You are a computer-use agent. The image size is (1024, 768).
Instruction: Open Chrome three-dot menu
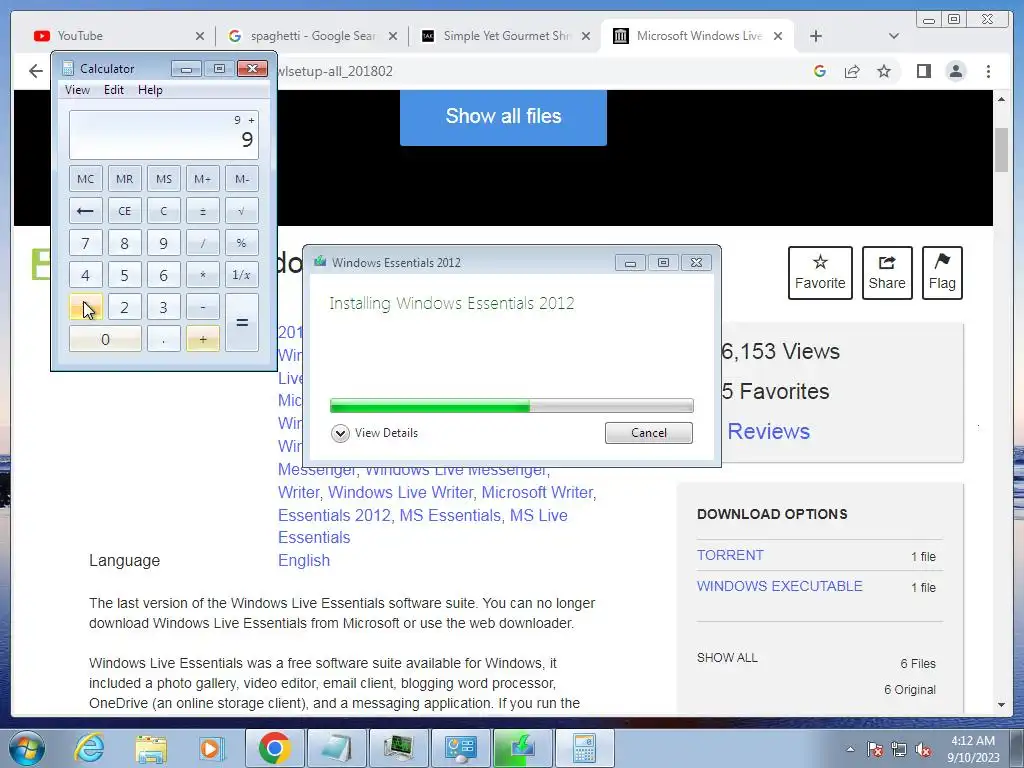[988, 71]
